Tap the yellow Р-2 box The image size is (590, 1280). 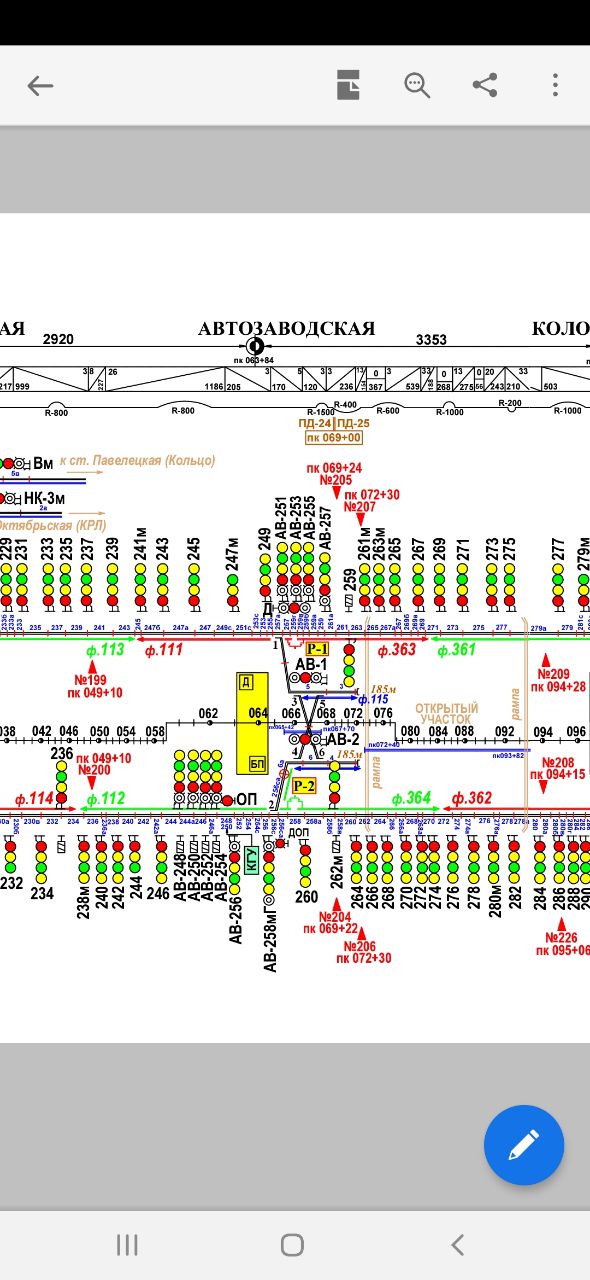click(x=304, y=785)
